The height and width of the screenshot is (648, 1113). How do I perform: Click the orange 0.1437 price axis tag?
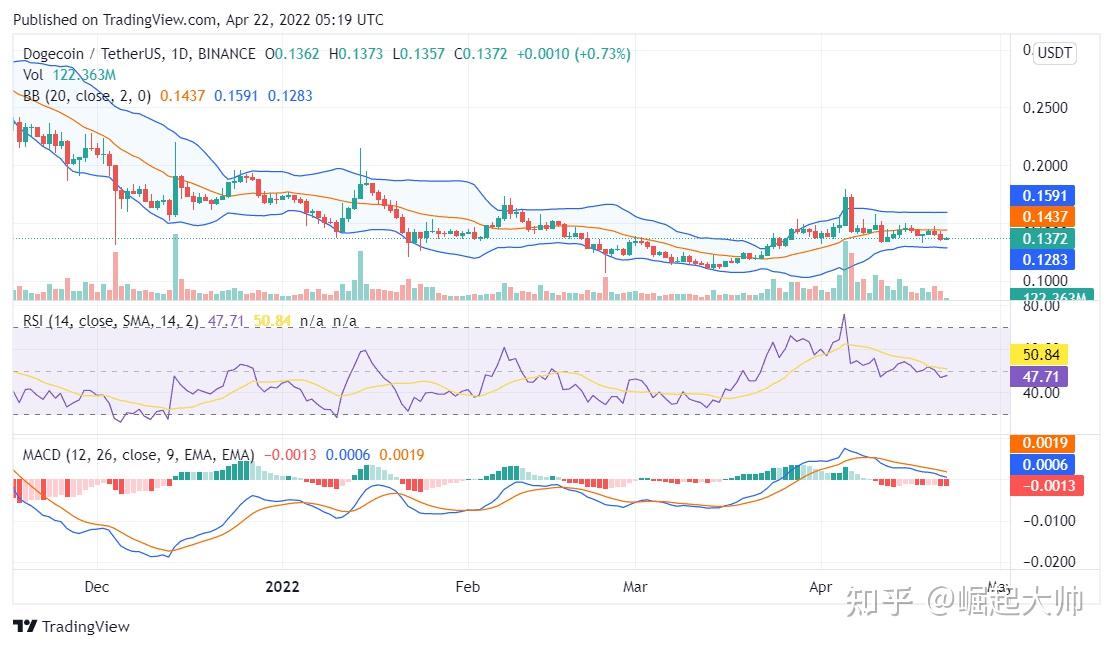click(x=1043, y=216)
